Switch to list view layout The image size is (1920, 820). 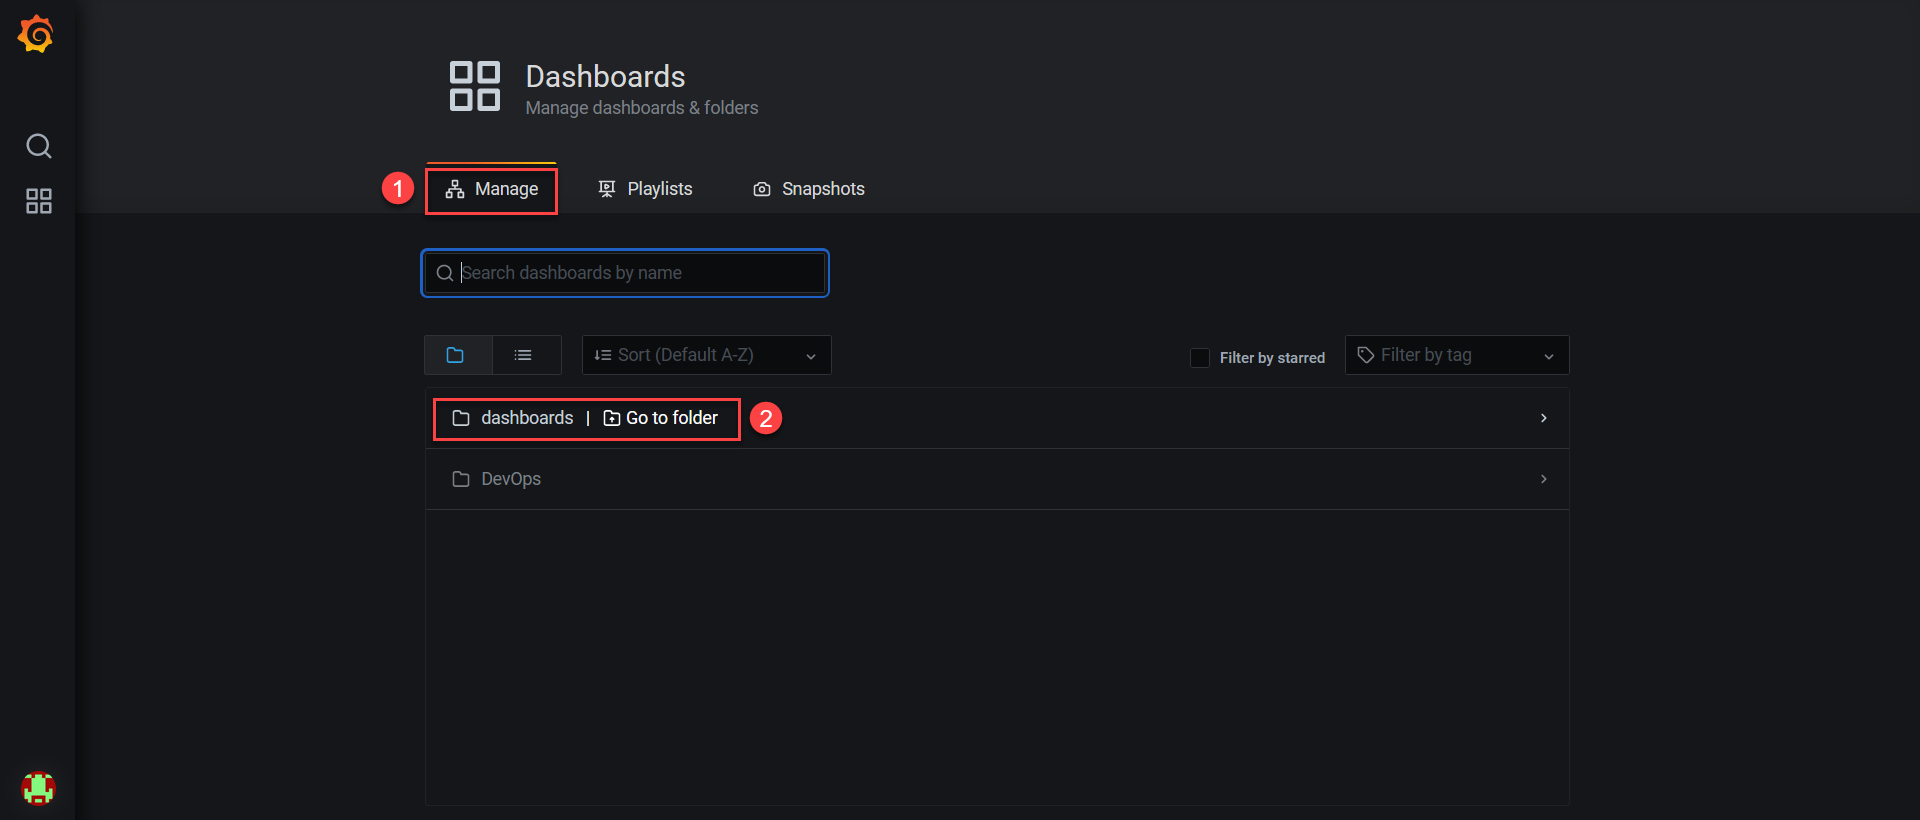[523, 355]
